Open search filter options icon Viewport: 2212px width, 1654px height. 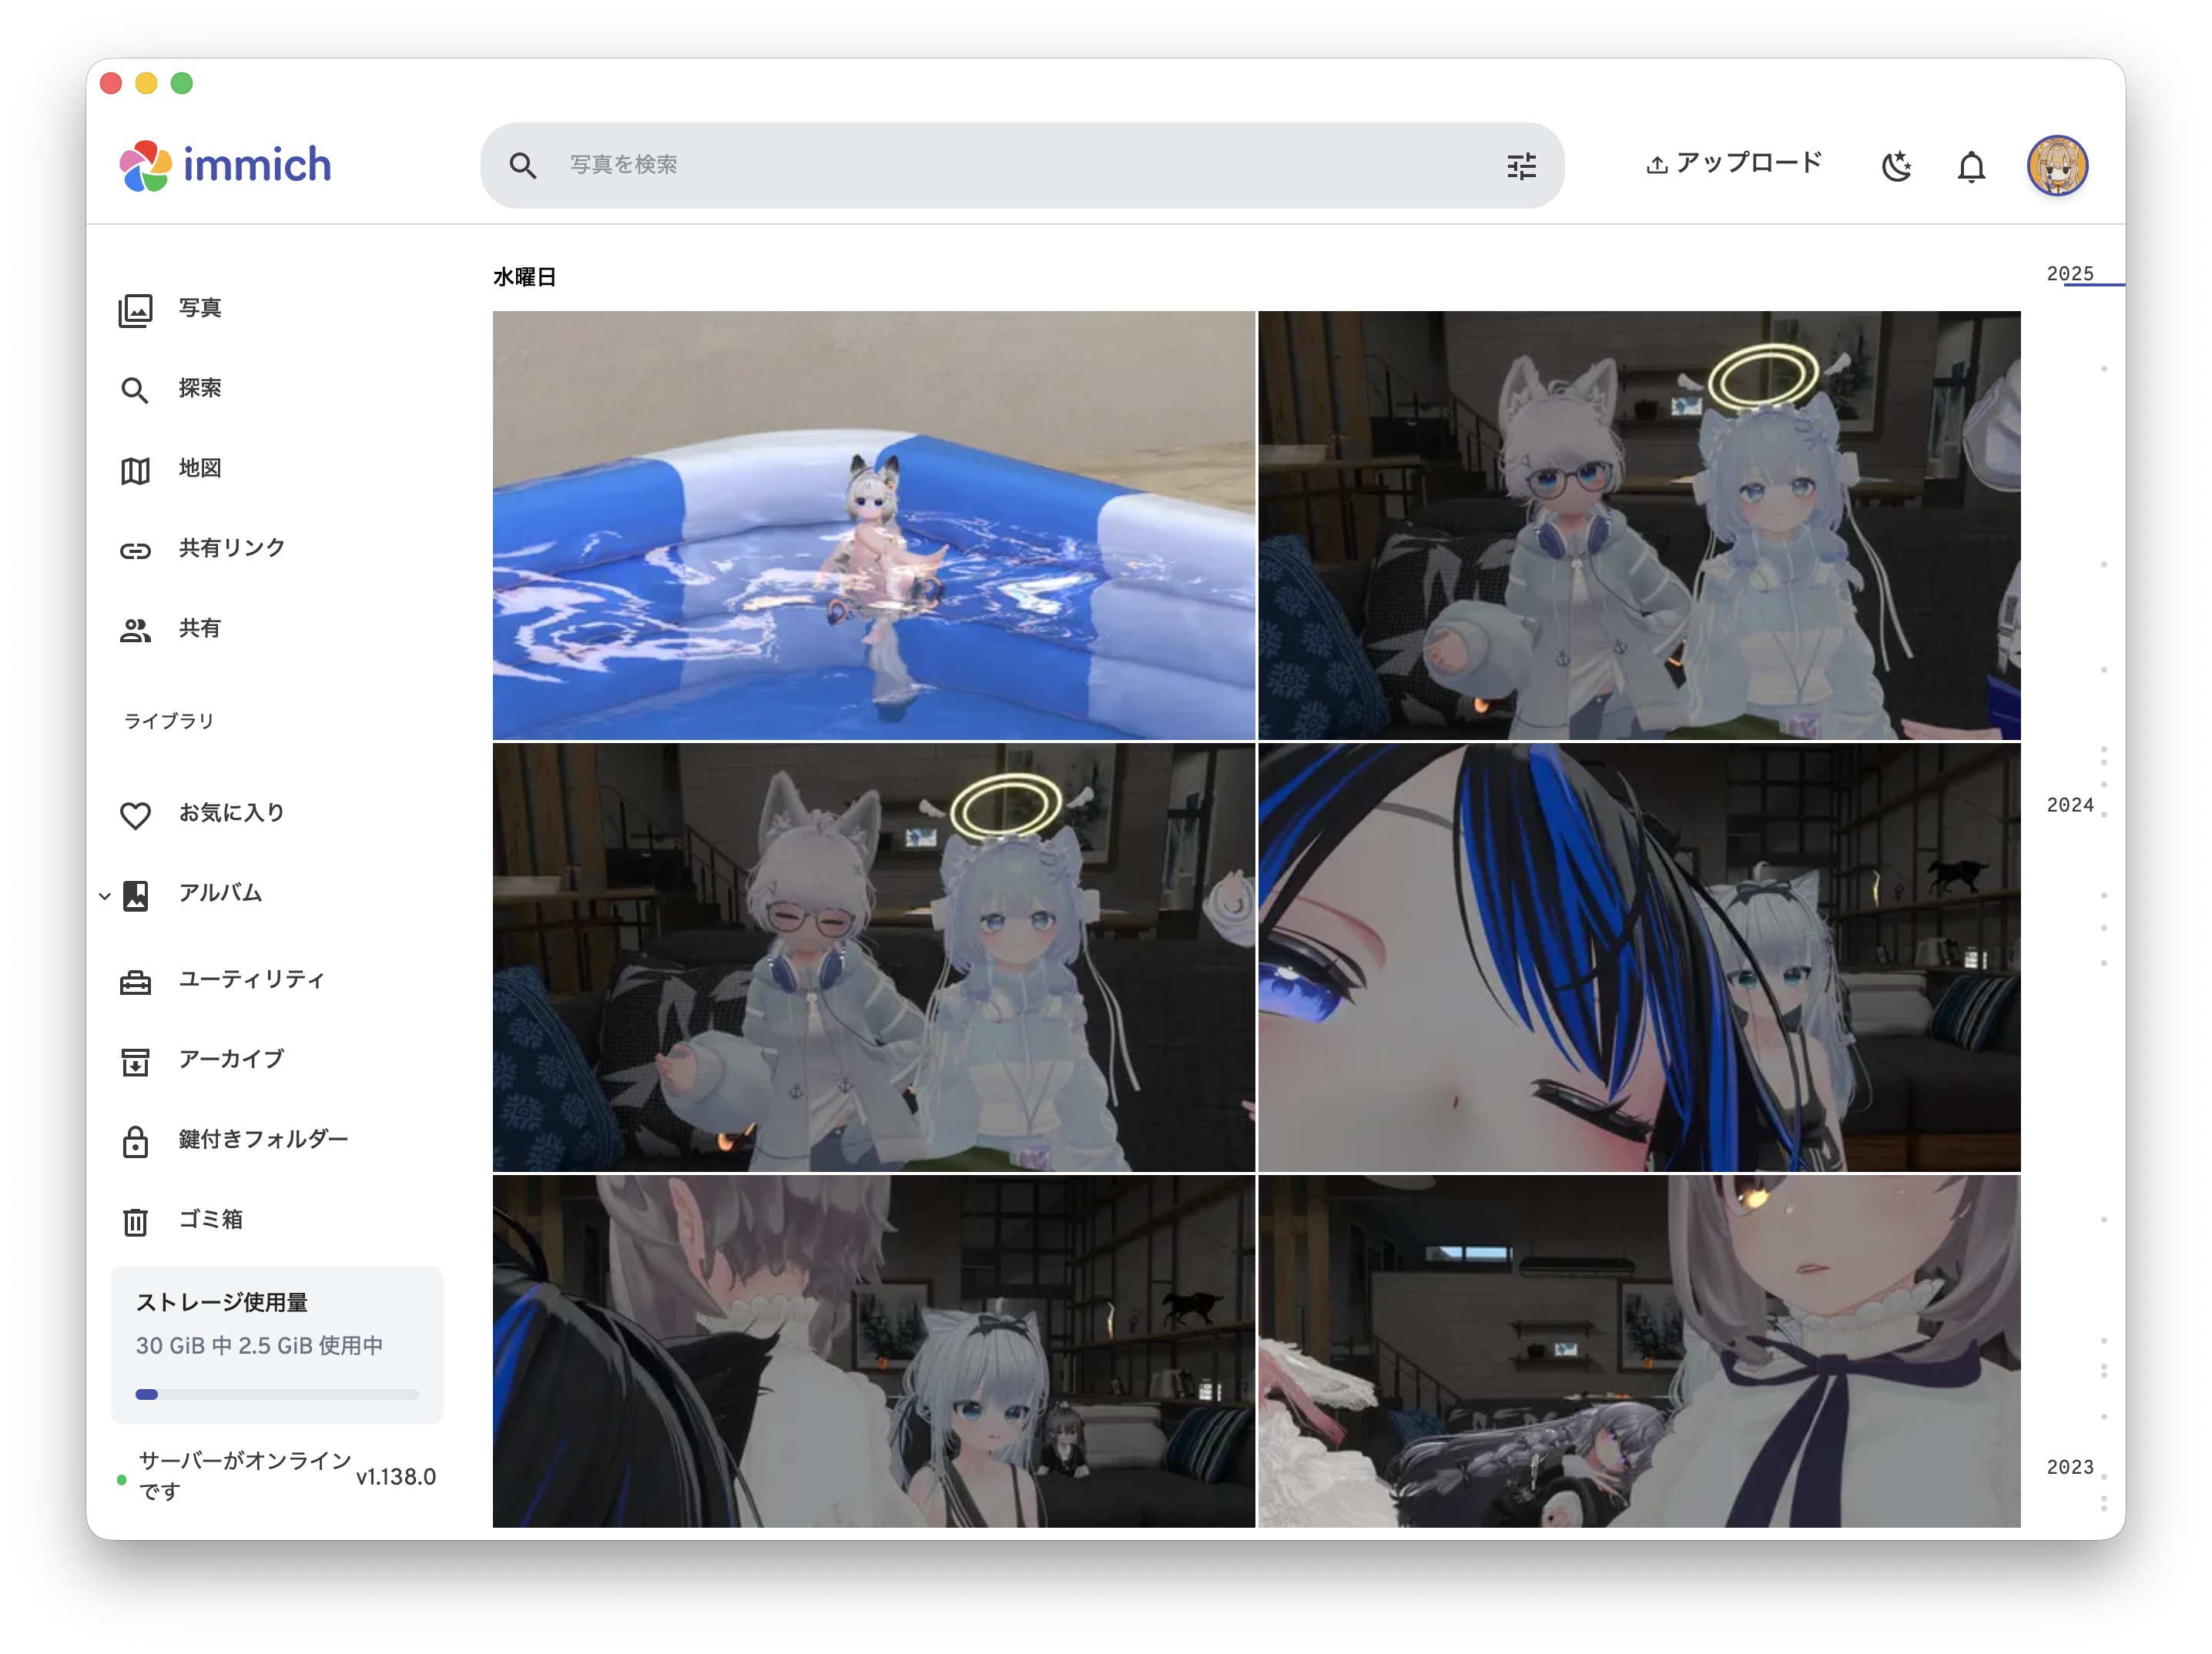1521,166
